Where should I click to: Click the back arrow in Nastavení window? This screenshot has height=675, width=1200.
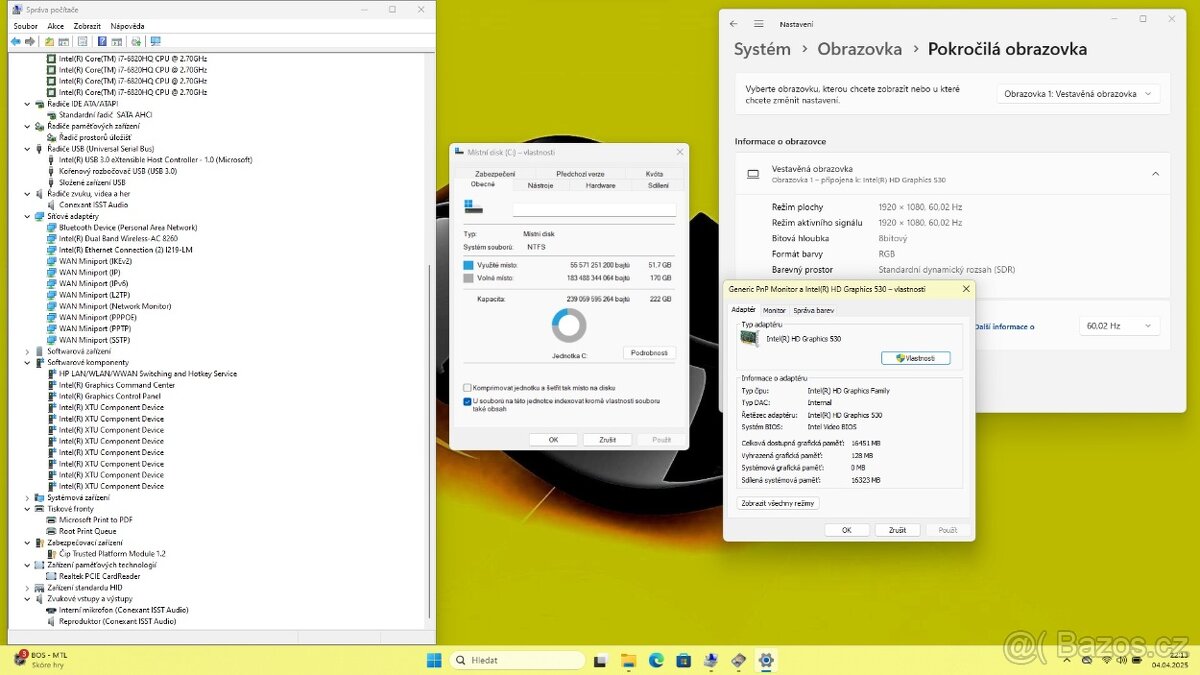coord(733,23)
